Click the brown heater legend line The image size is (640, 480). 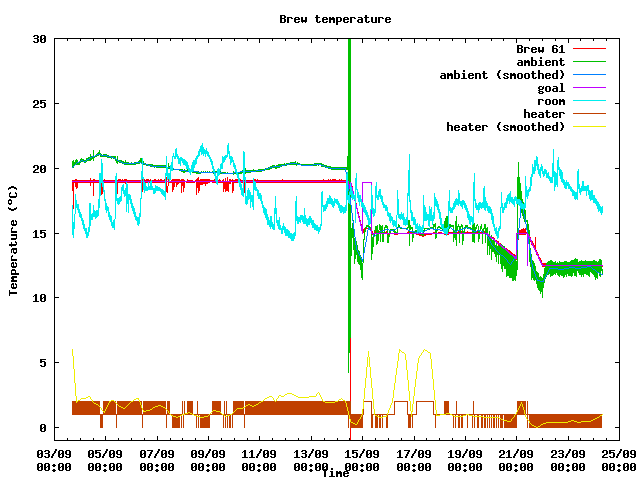(x=589, y=114)
